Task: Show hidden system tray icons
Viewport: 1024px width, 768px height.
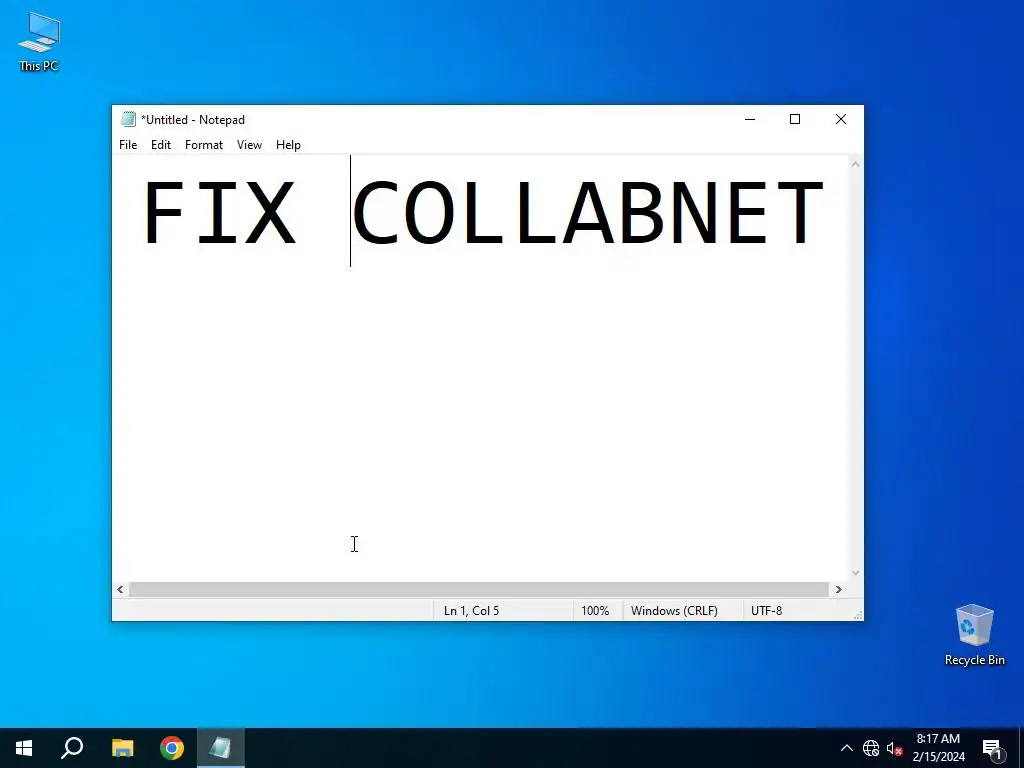Action: (846, 748)
